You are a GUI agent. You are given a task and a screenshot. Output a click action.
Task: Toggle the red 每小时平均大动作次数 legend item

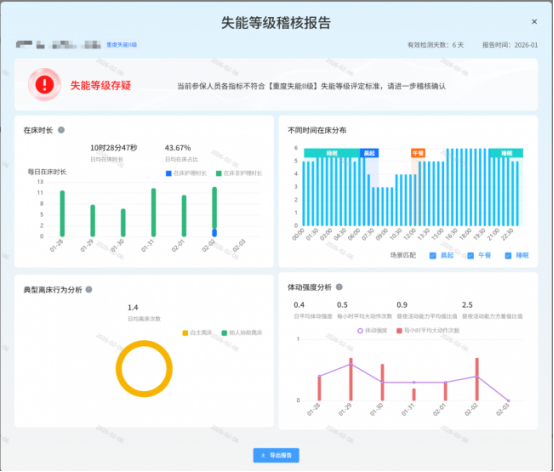[428, 331]
